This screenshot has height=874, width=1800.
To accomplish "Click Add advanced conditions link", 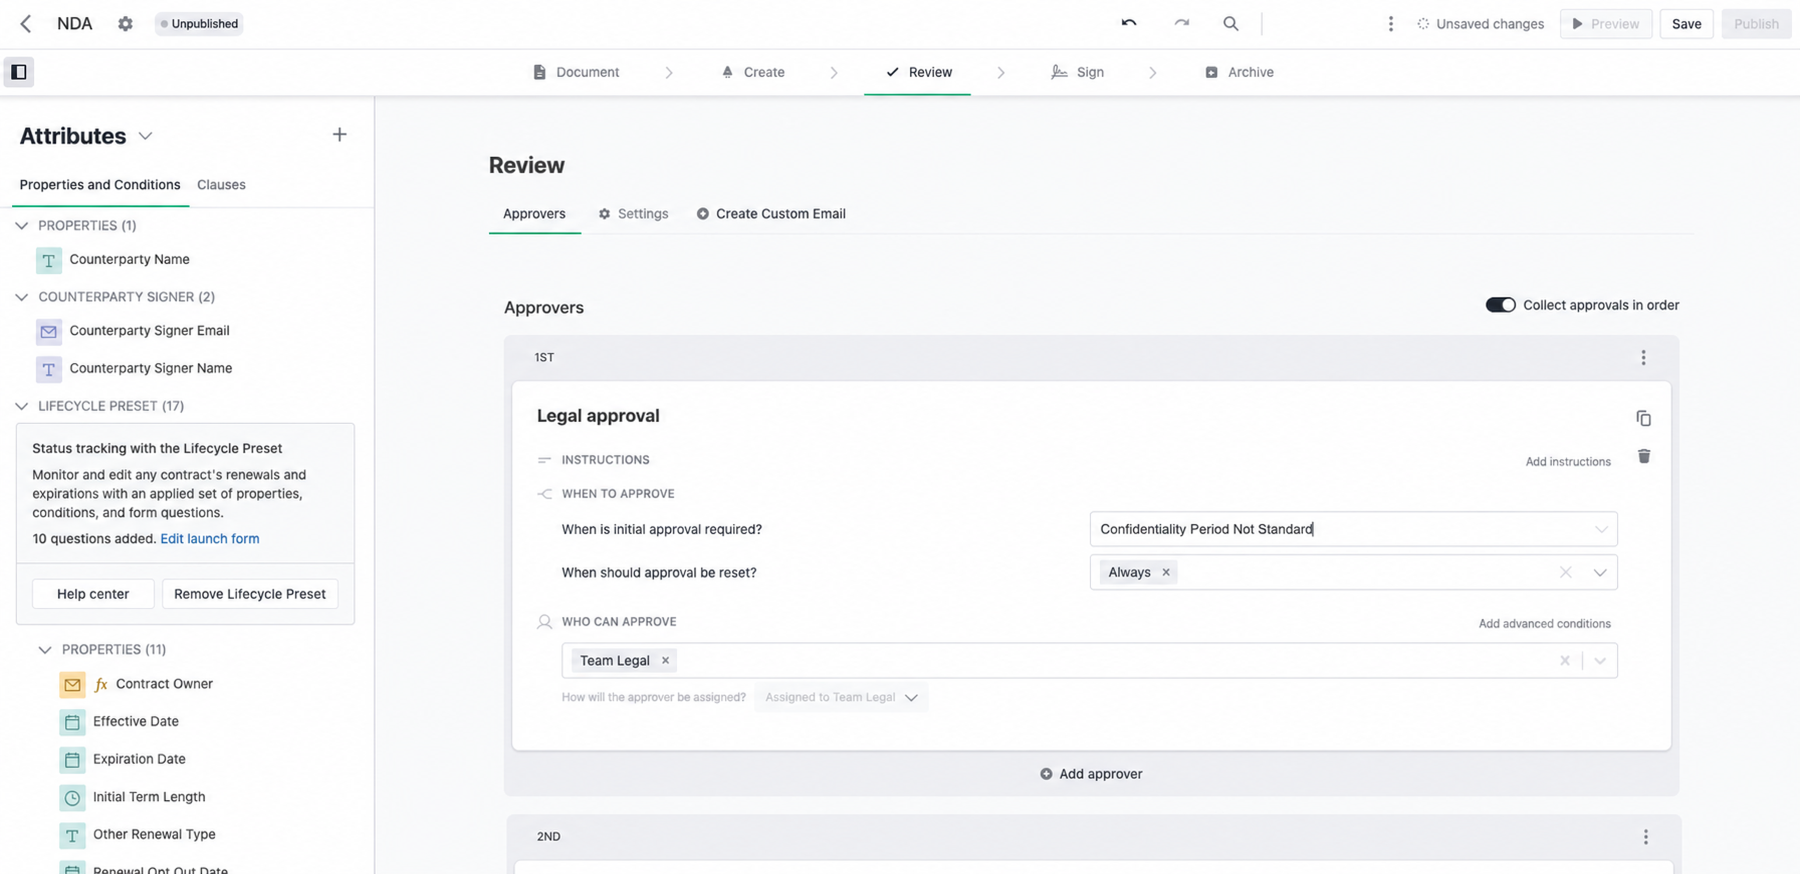I will coord(1545,624).
